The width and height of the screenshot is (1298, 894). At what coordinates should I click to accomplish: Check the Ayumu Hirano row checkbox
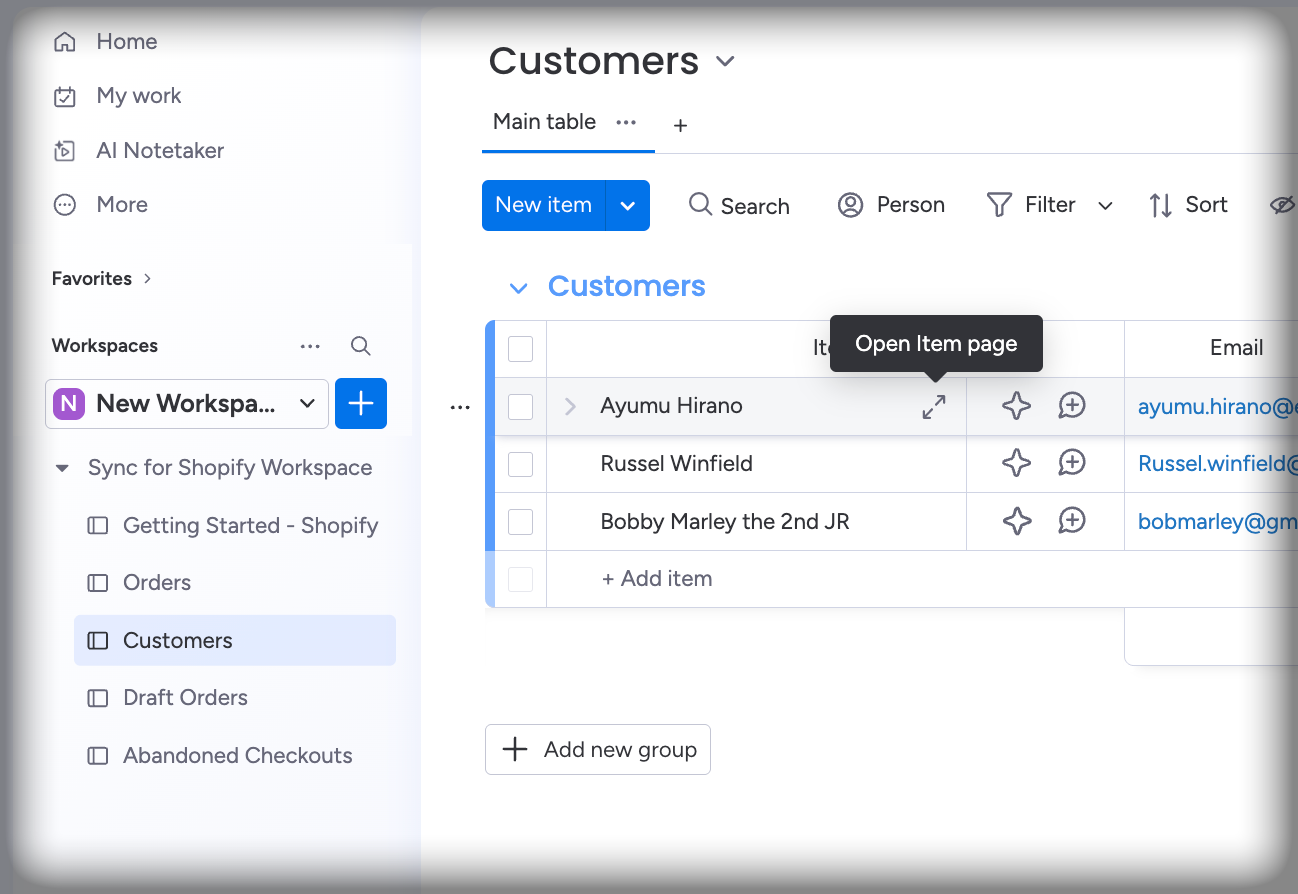tap(520, 406)
